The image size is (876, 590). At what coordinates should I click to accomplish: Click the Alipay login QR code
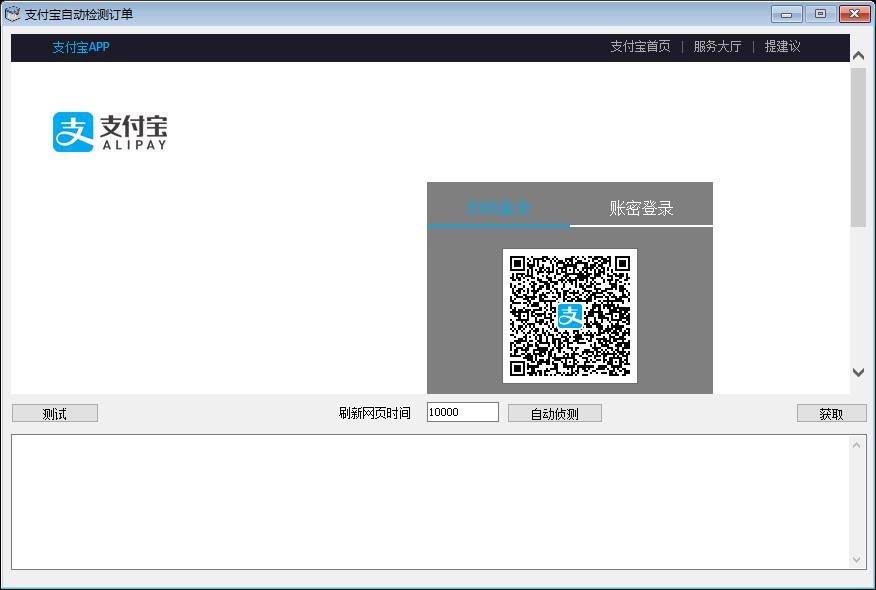[570, 316]
